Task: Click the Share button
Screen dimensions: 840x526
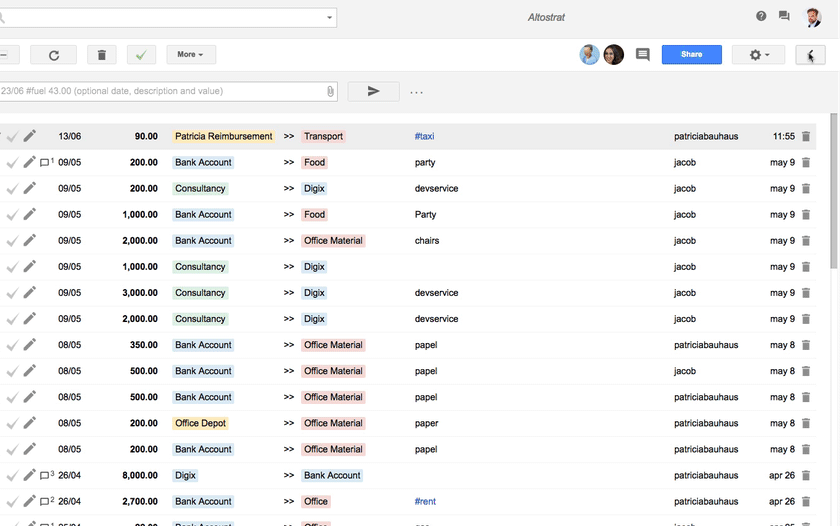Action: (x=691, y=55)
